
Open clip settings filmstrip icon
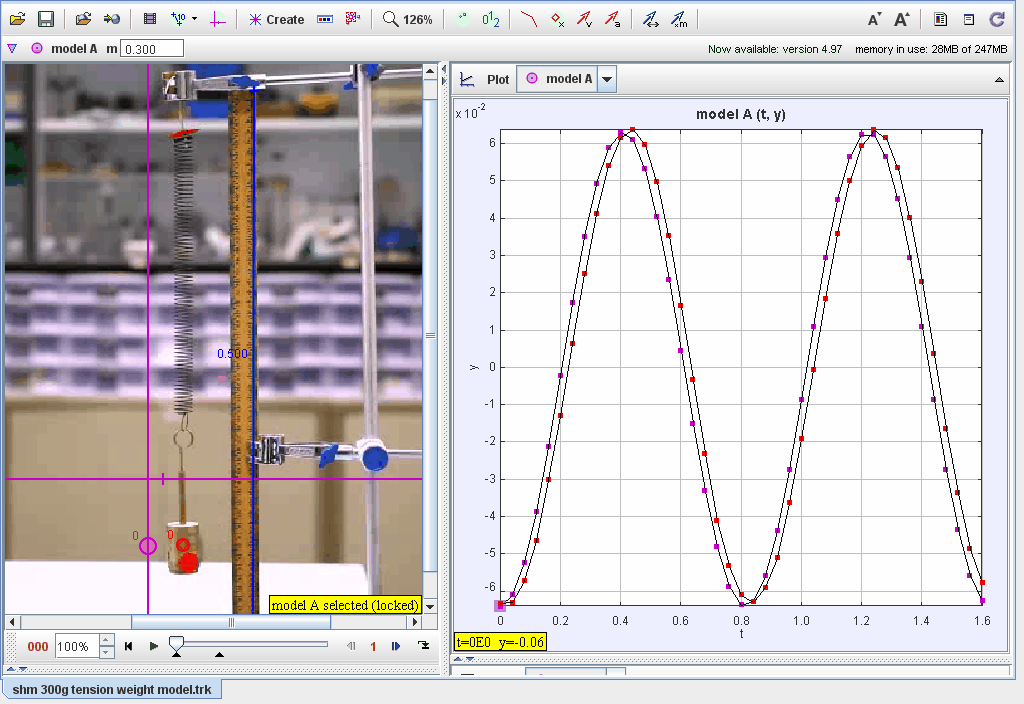point(150,19)
